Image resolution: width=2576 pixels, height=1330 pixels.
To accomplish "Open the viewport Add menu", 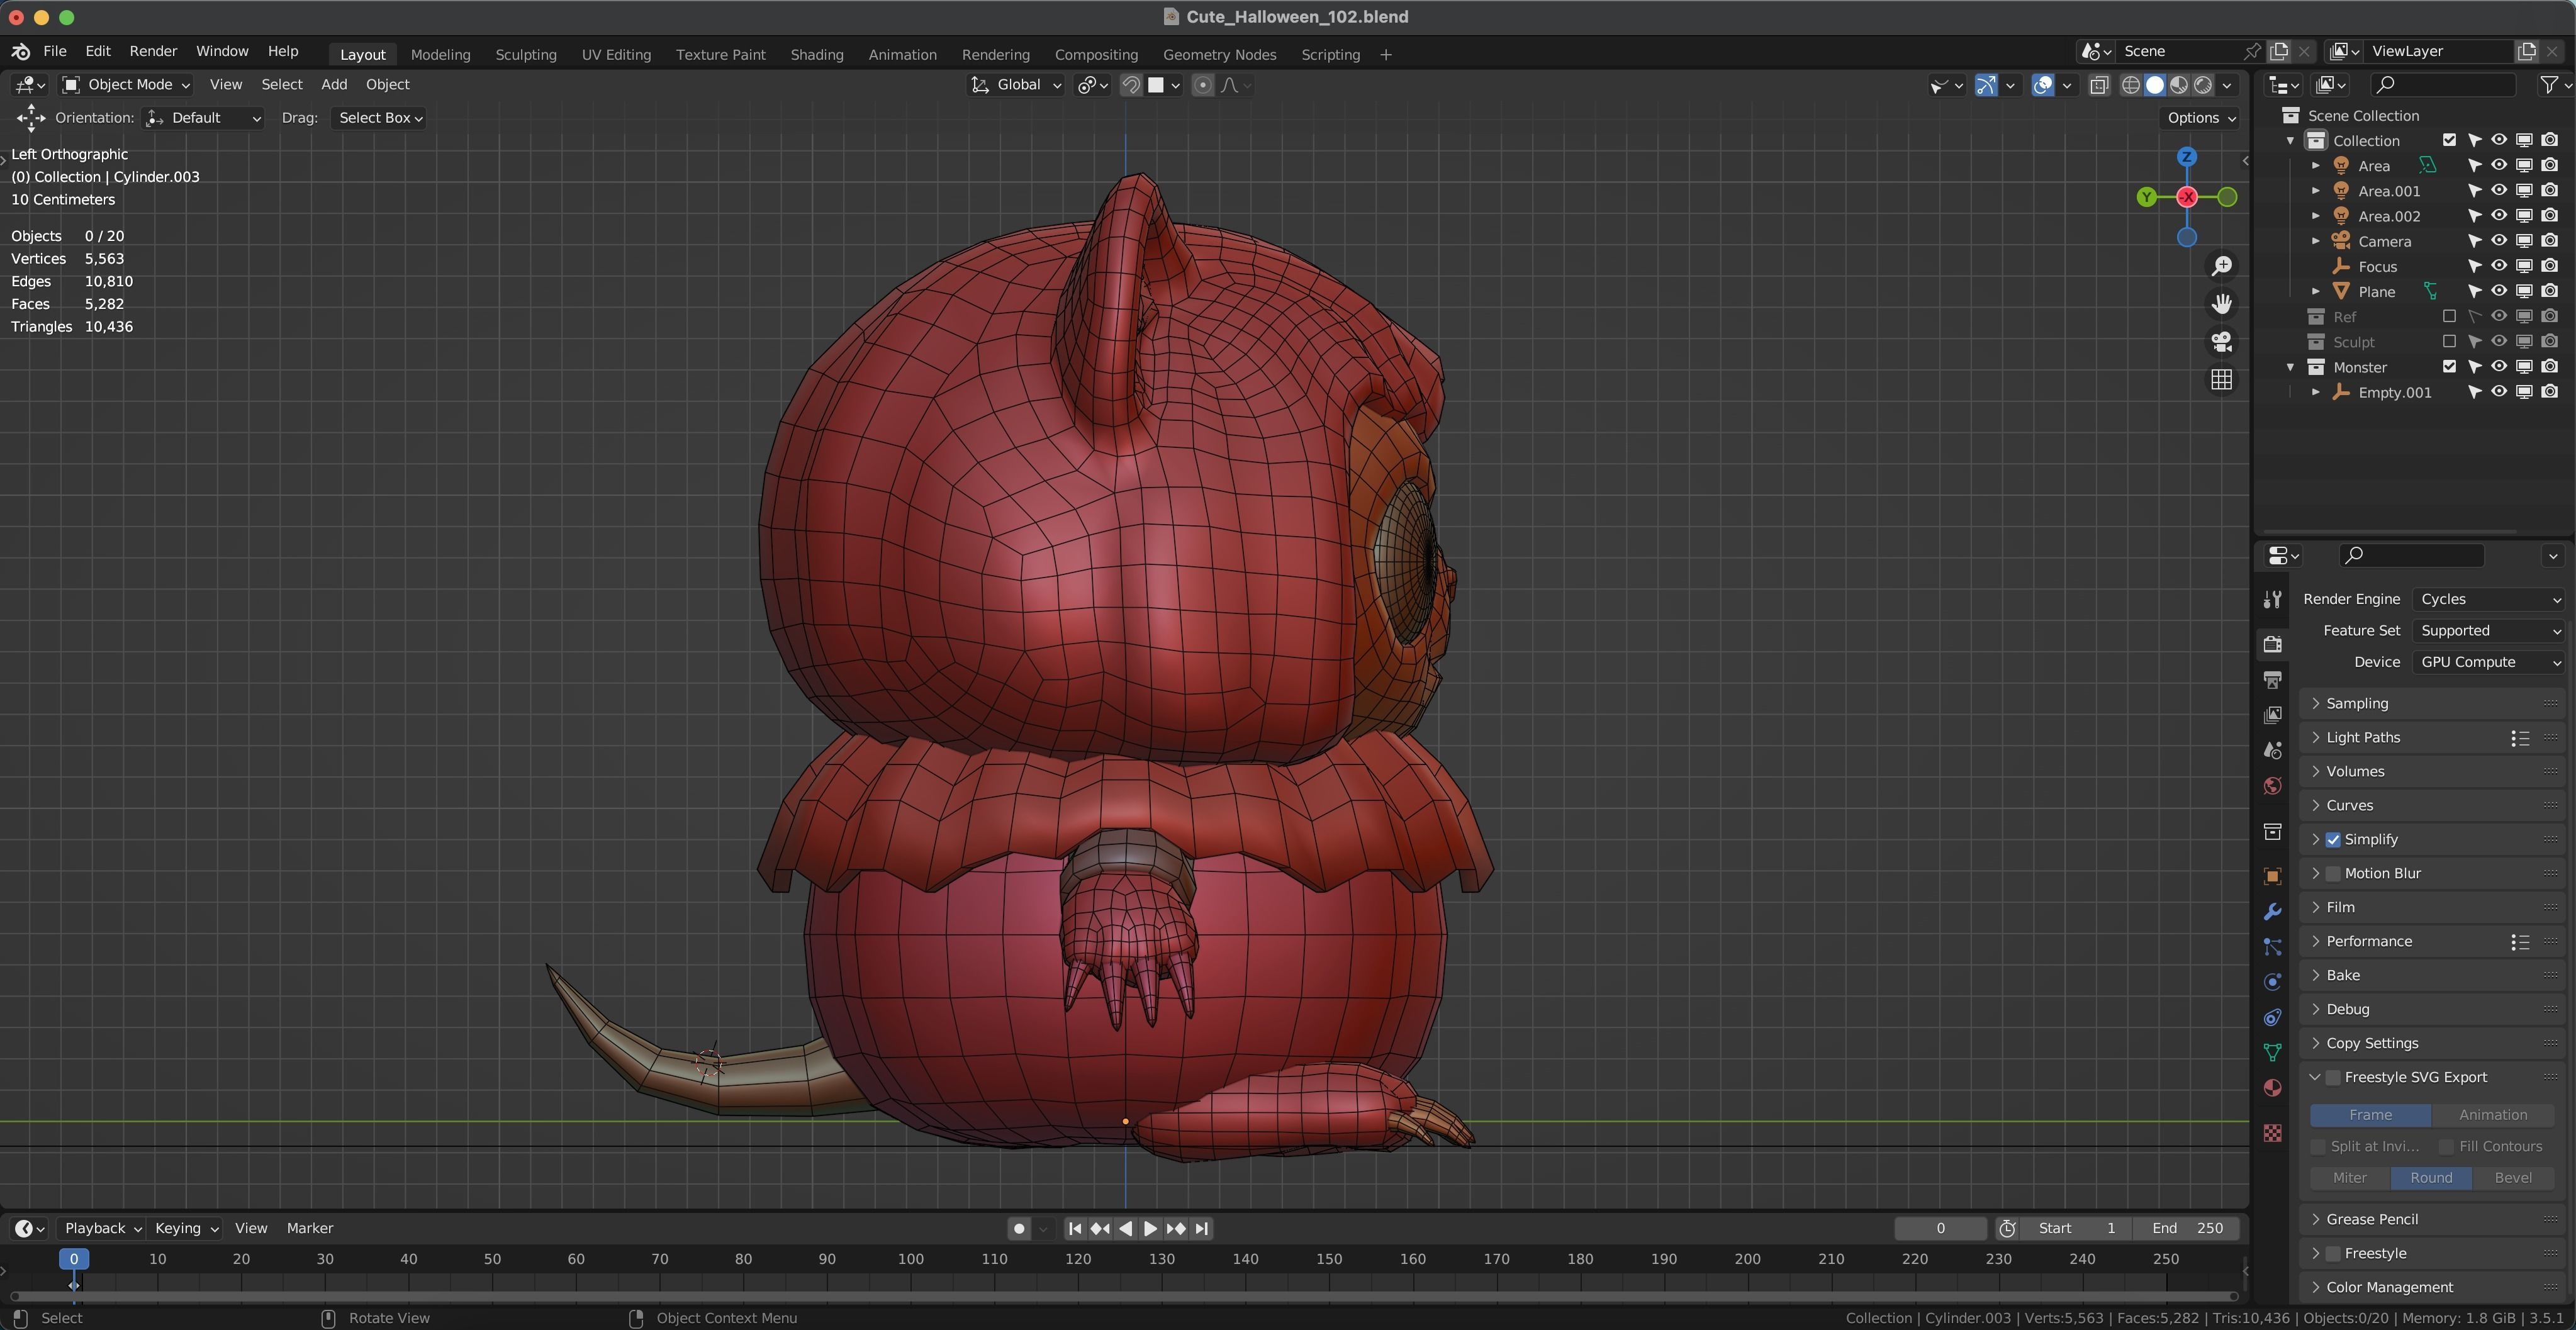I will [x=334, y=85].
